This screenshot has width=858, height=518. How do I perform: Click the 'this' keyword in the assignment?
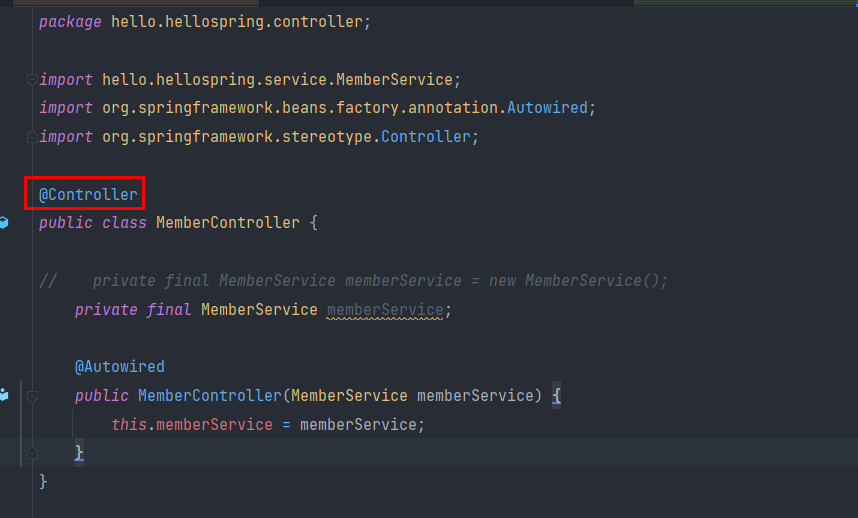click(129, 424)
